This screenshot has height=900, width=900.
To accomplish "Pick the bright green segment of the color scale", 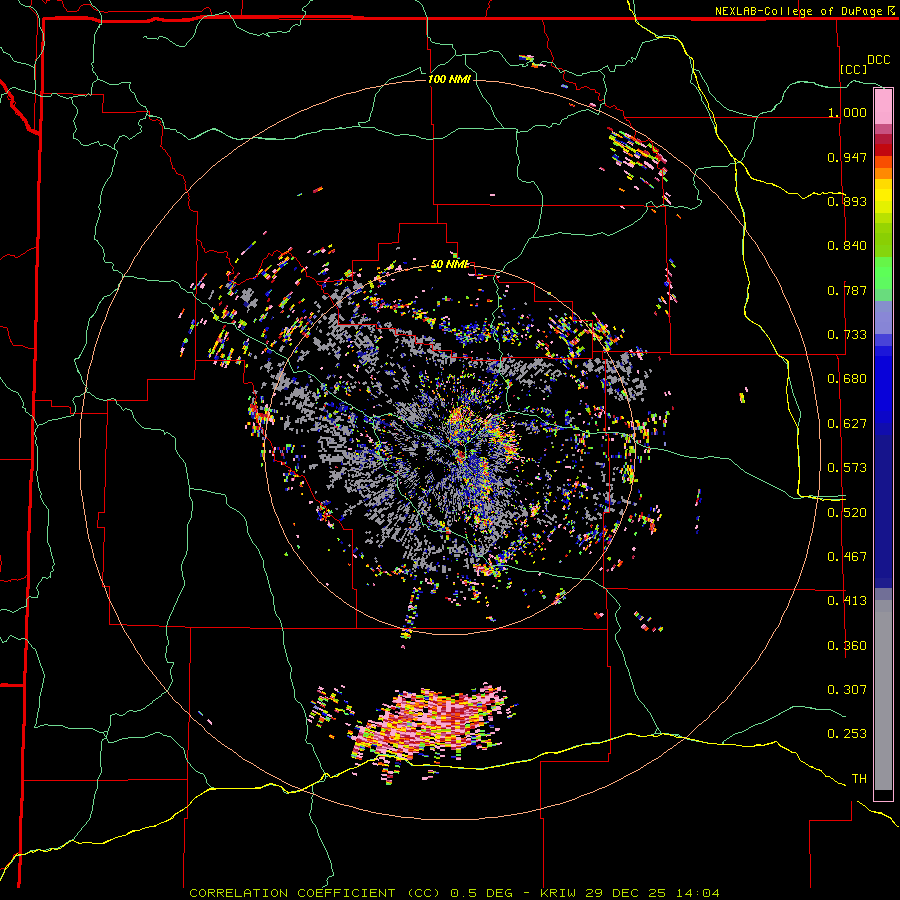I will coord(883,273).
